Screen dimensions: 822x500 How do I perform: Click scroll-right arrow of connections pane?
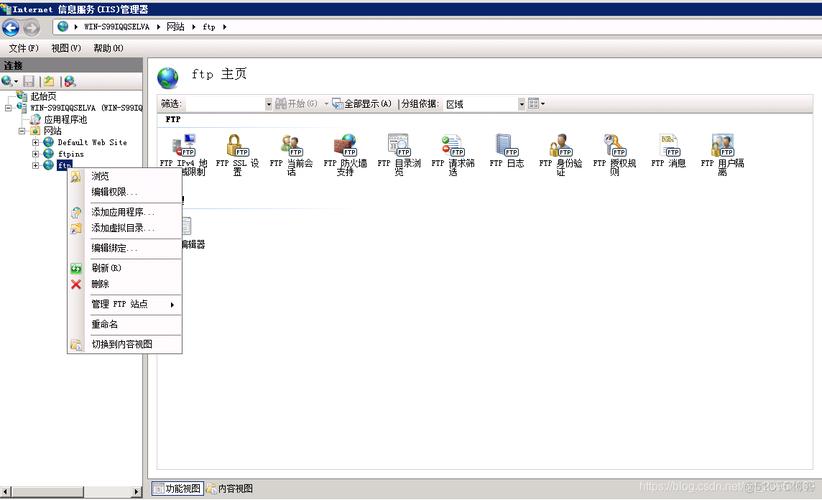(x=137, y=492)
